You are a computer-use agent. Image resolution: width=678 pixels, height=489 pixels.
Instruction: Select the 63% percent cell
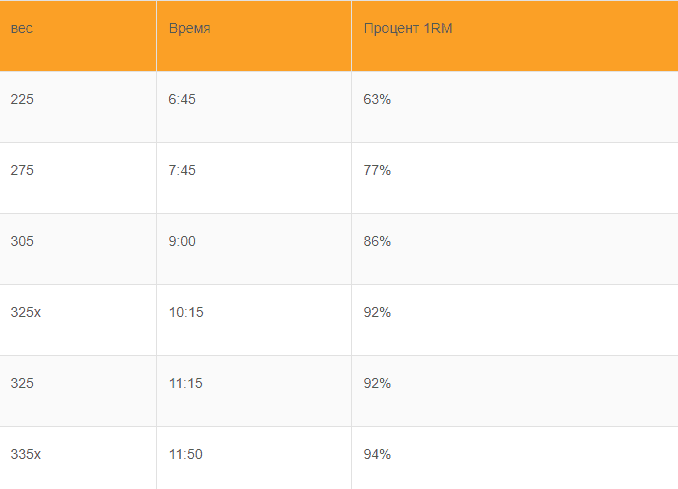tap(515, 107)
